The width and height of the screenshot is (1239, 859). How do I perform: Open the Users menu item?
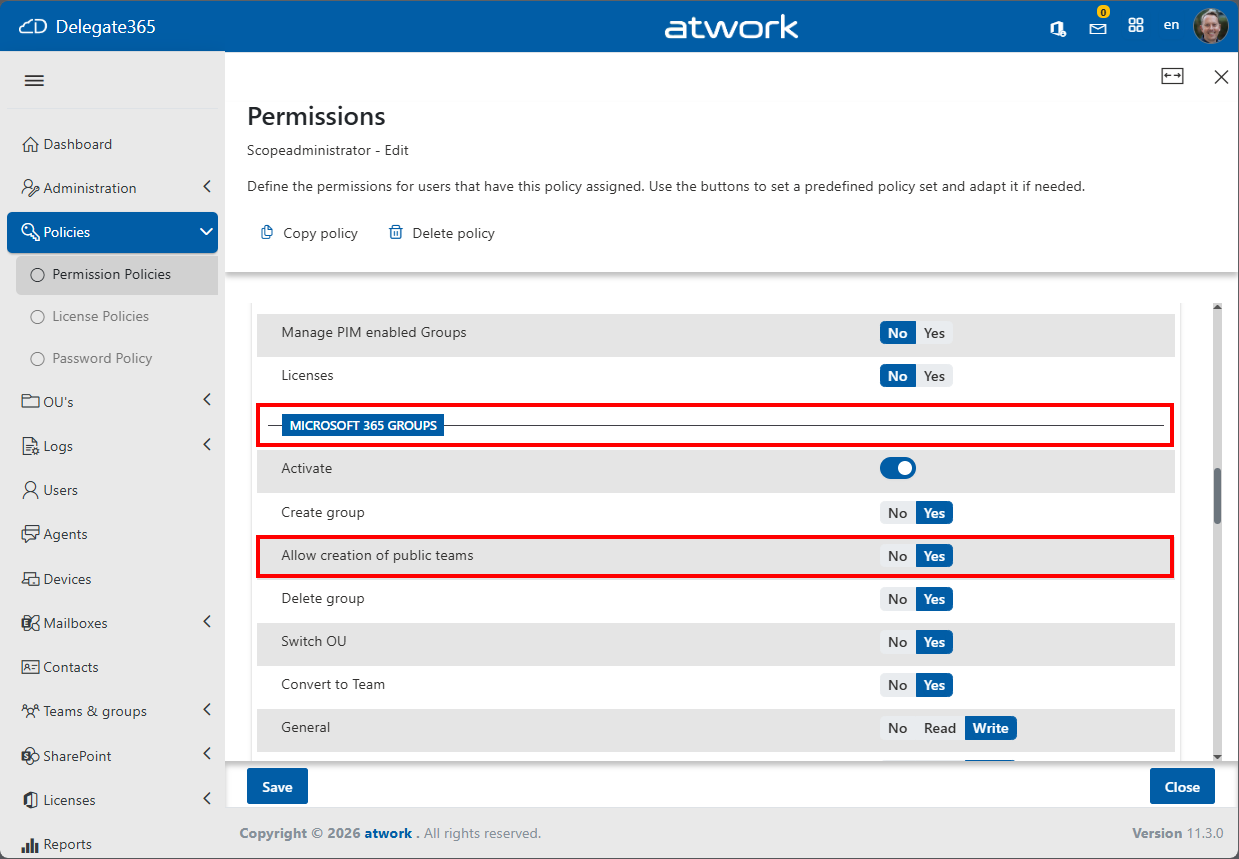coord(112,490)
